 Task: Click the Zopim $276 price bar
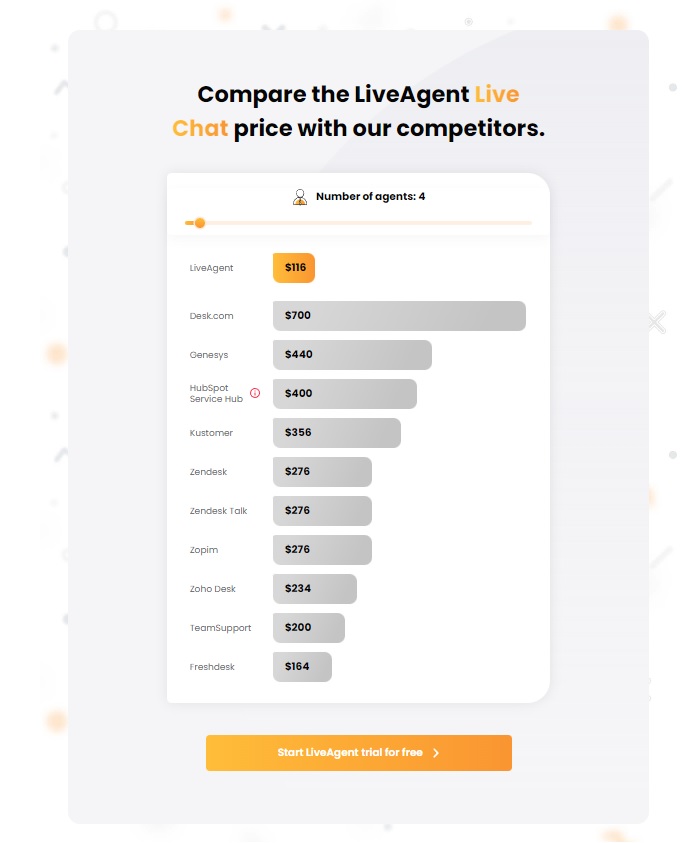tap(322, 549)
